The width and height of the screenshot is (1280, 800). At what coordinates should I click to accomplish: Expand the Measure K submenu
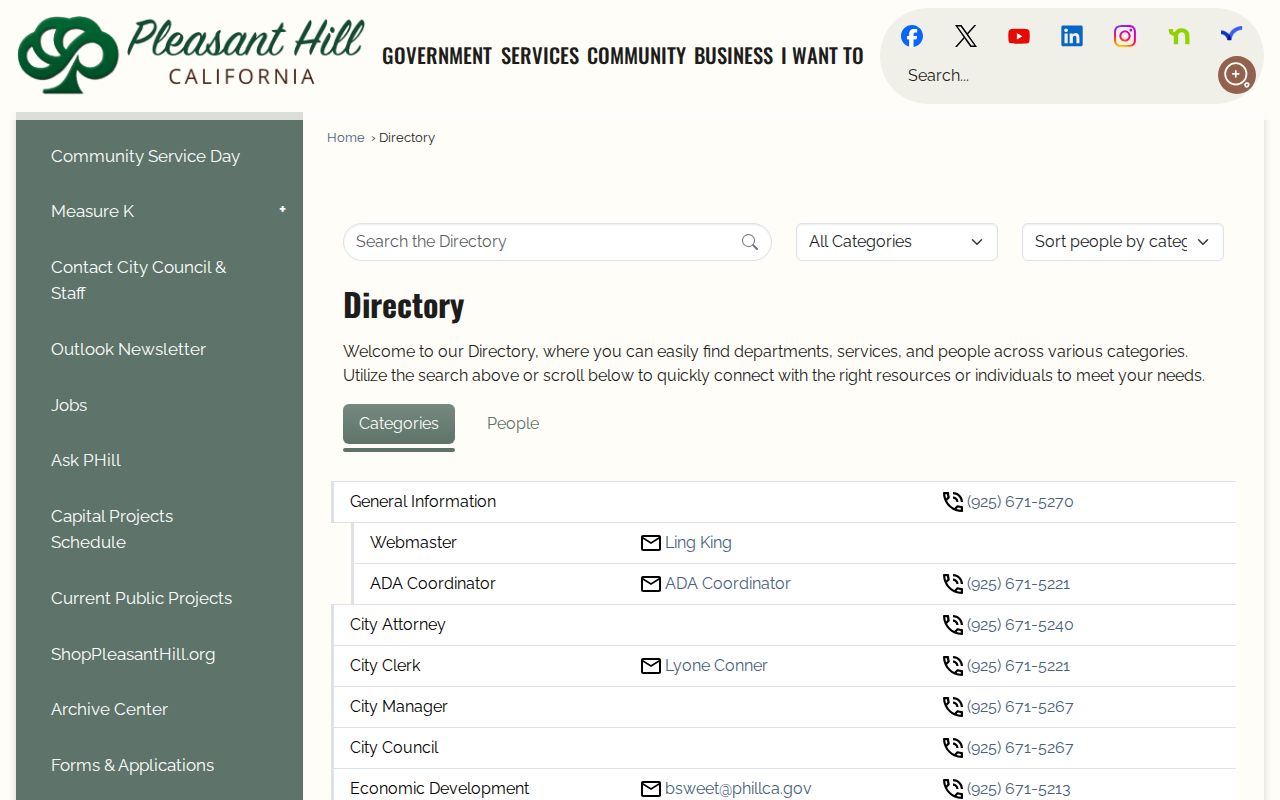[283, 210]
